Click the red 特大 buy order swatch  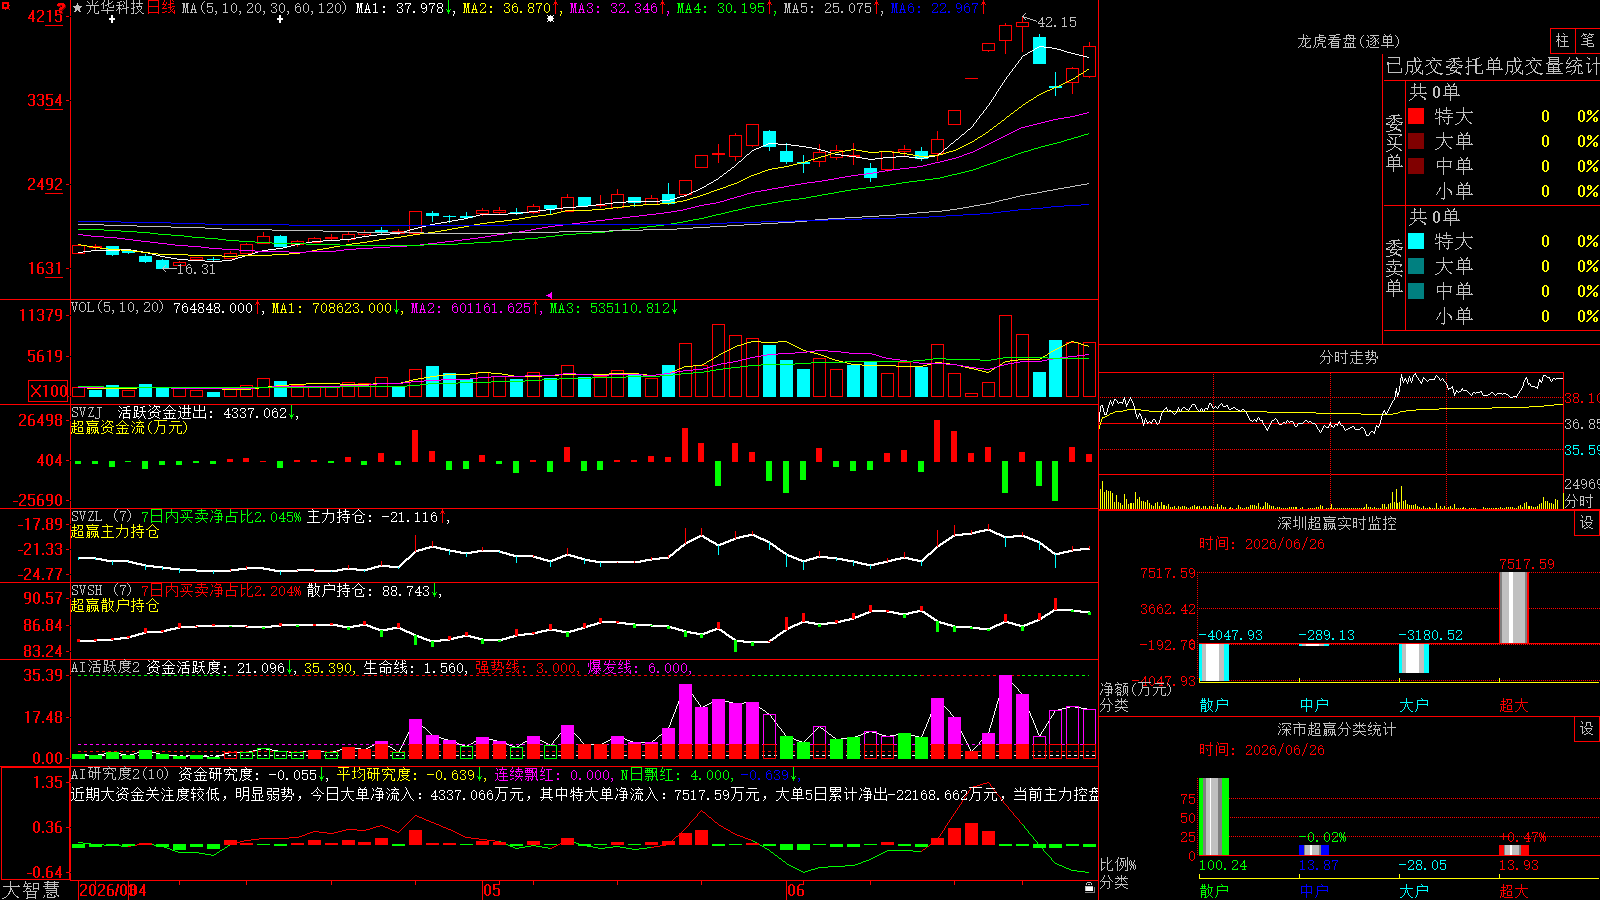pyautogui.click(x=1416, y=116)
